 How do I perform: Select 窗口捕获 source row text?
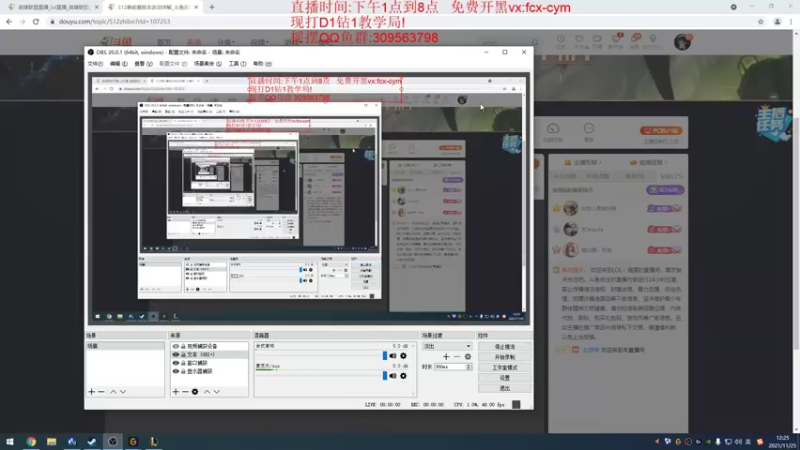tap(197, 363)
